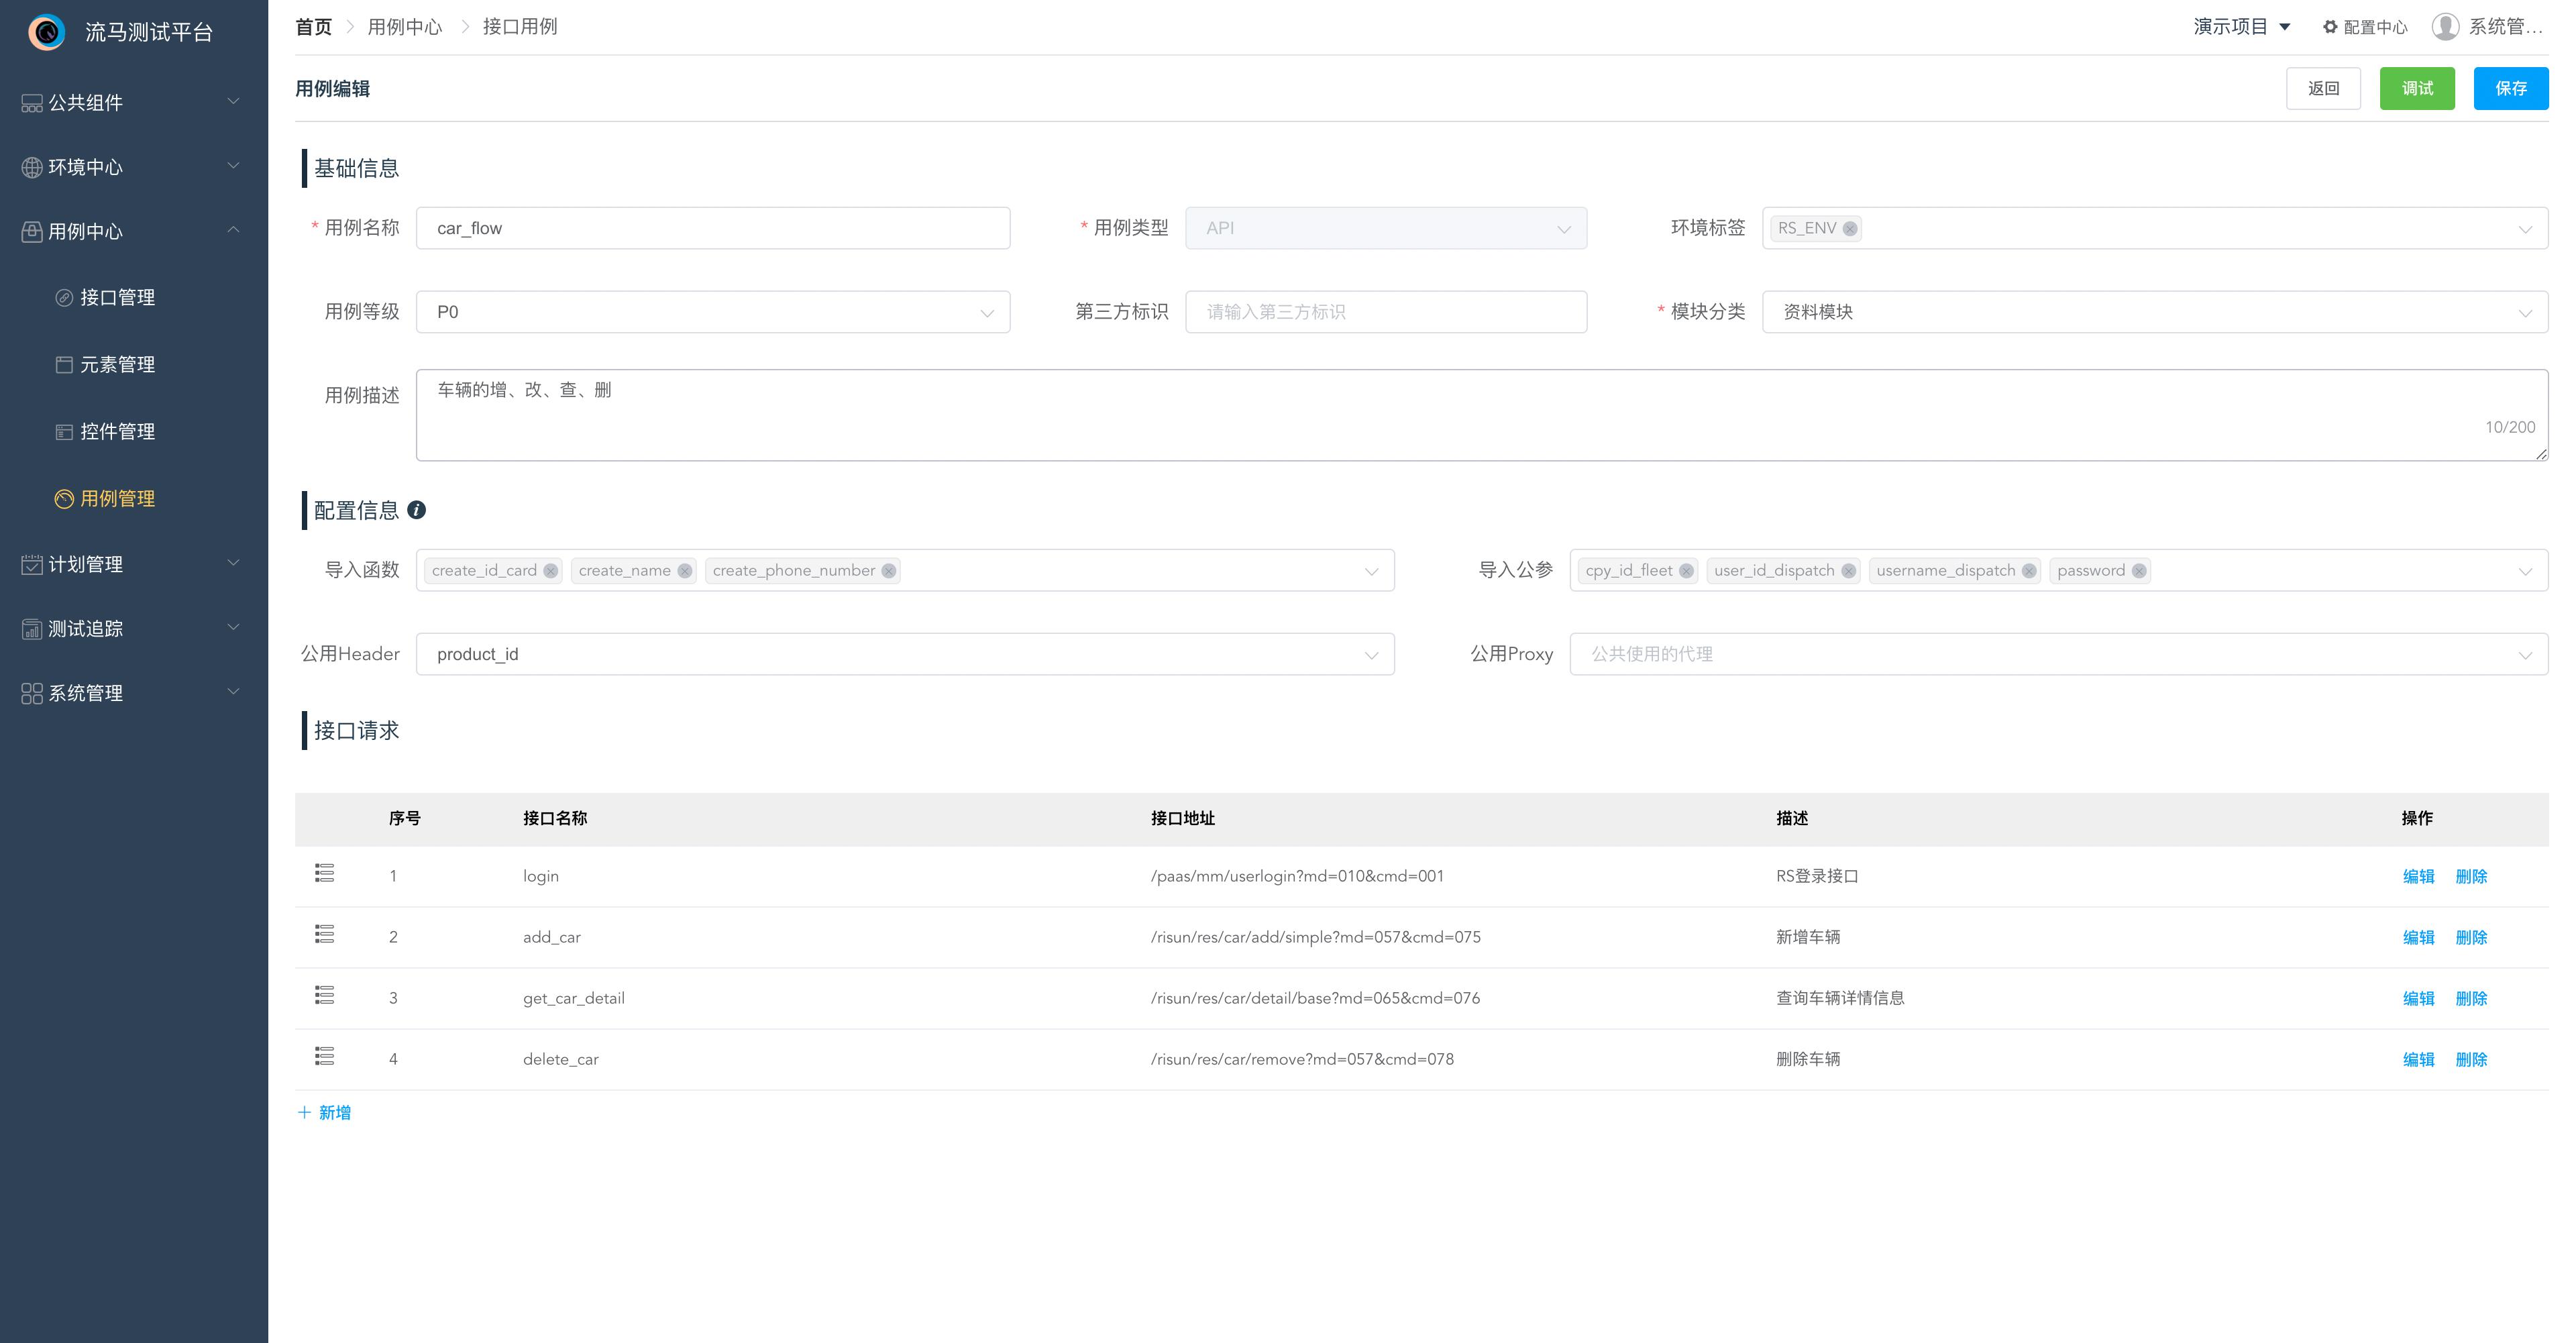The height and width of the screenshot is (1343, 2576).
Task: Click the info icon beside 配置信息
Action: [417, 510]
